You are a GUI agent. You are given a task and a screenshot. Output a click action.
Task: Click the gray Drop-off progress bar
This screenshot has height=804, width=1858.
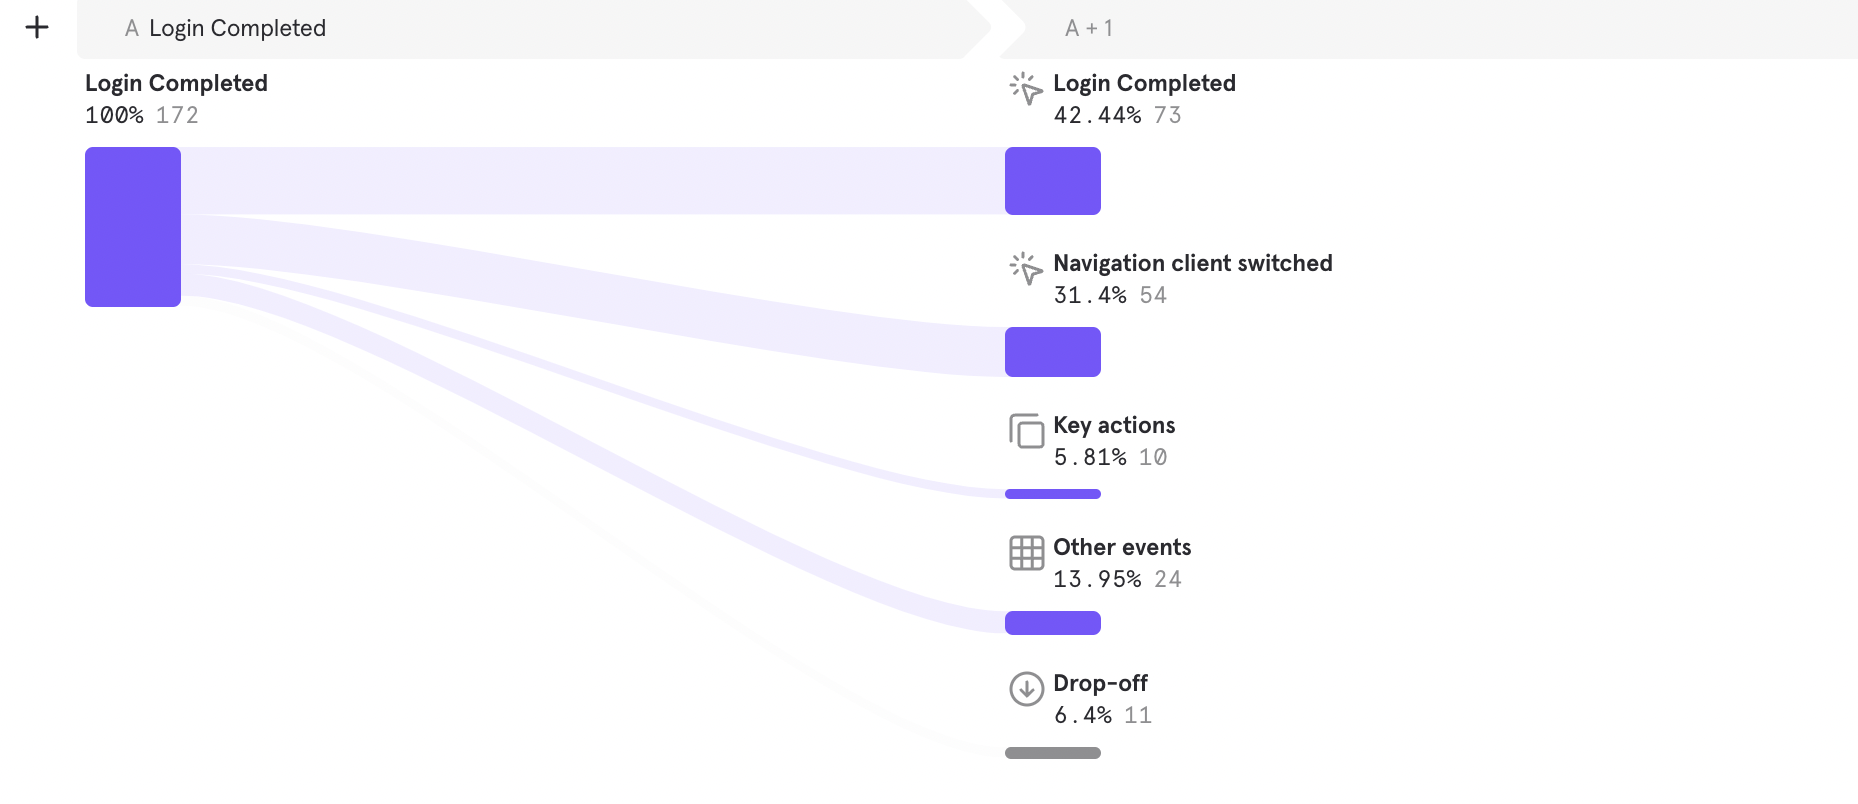1052,751
